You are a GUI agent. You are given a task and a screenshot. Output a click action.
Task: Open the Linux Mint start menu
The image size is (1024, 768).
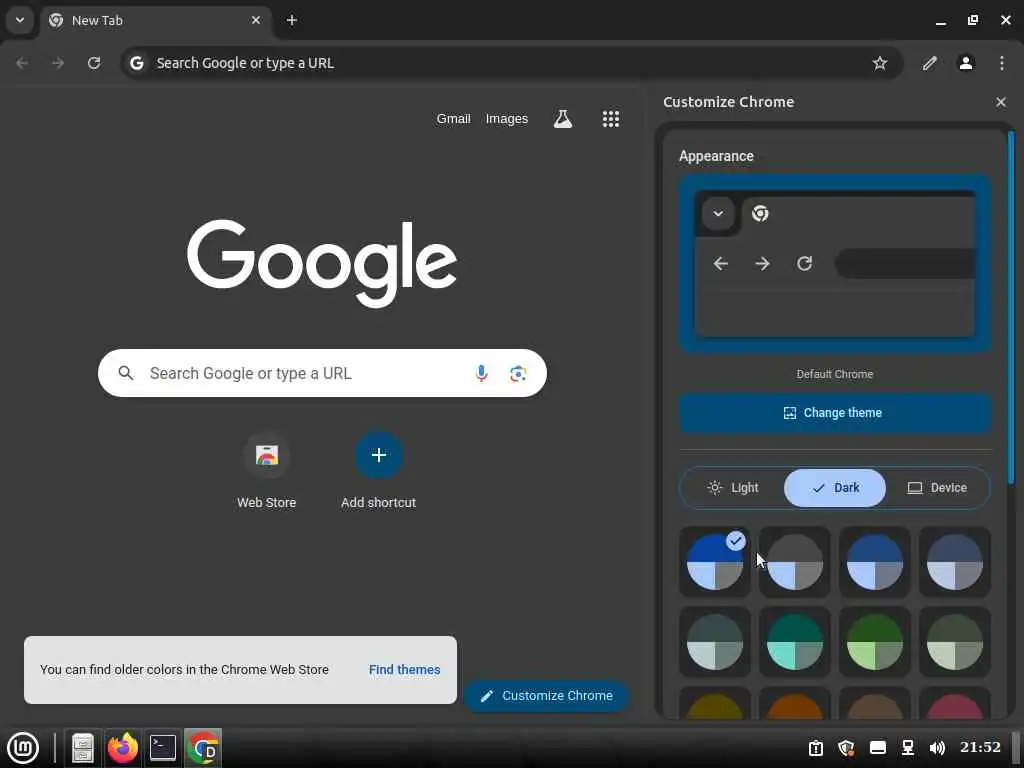[x=23, y=748]
